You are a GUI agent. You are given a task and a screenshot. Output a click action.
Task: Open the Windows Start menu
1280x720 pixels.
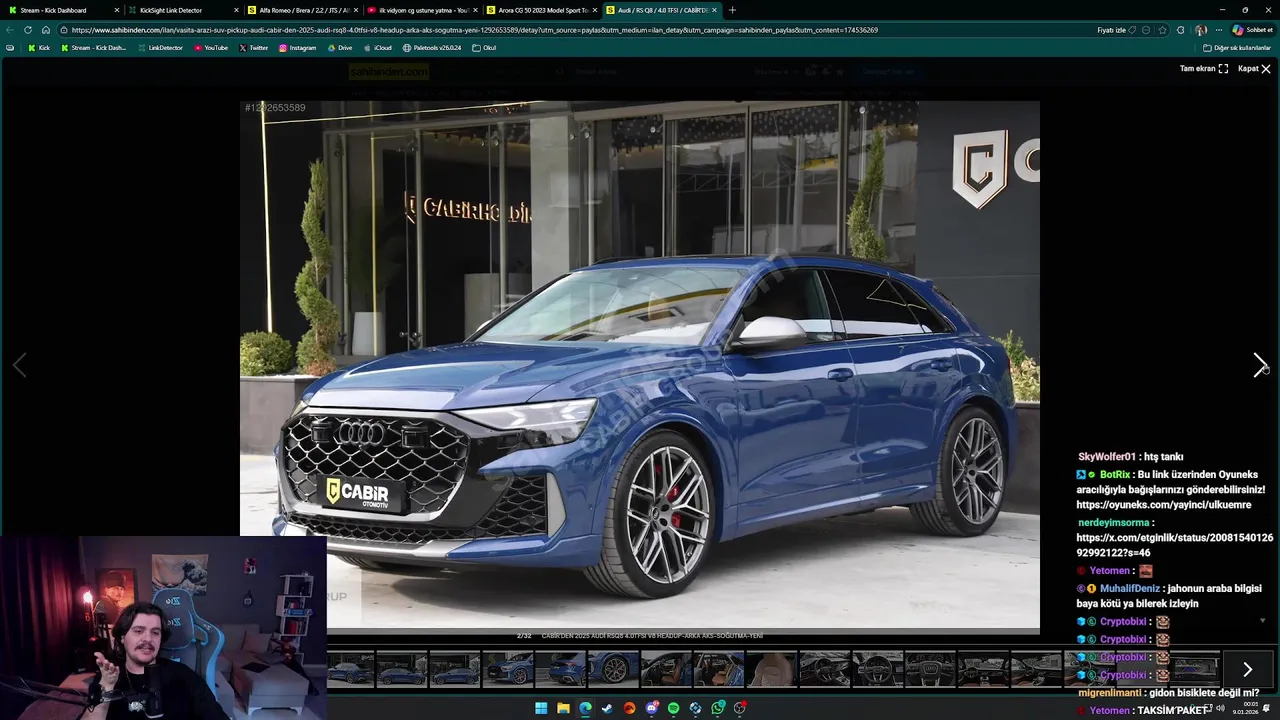541,708
